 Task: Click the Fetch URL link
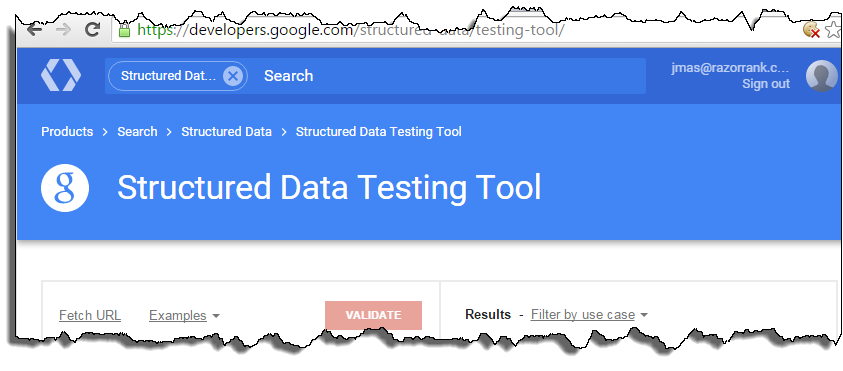point(90,316)
